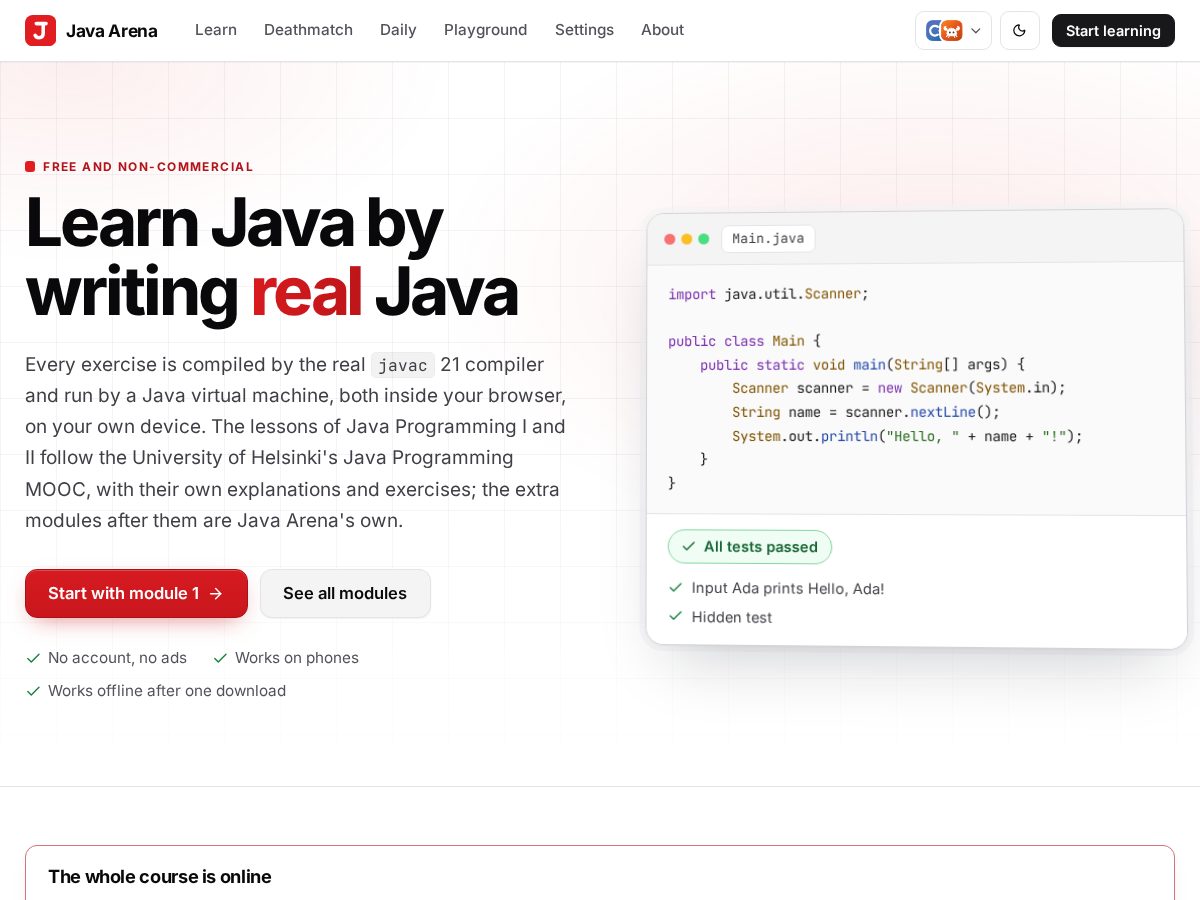Open Settings from the top navigation
The image size is (1200, 900).
coord(584,30)
